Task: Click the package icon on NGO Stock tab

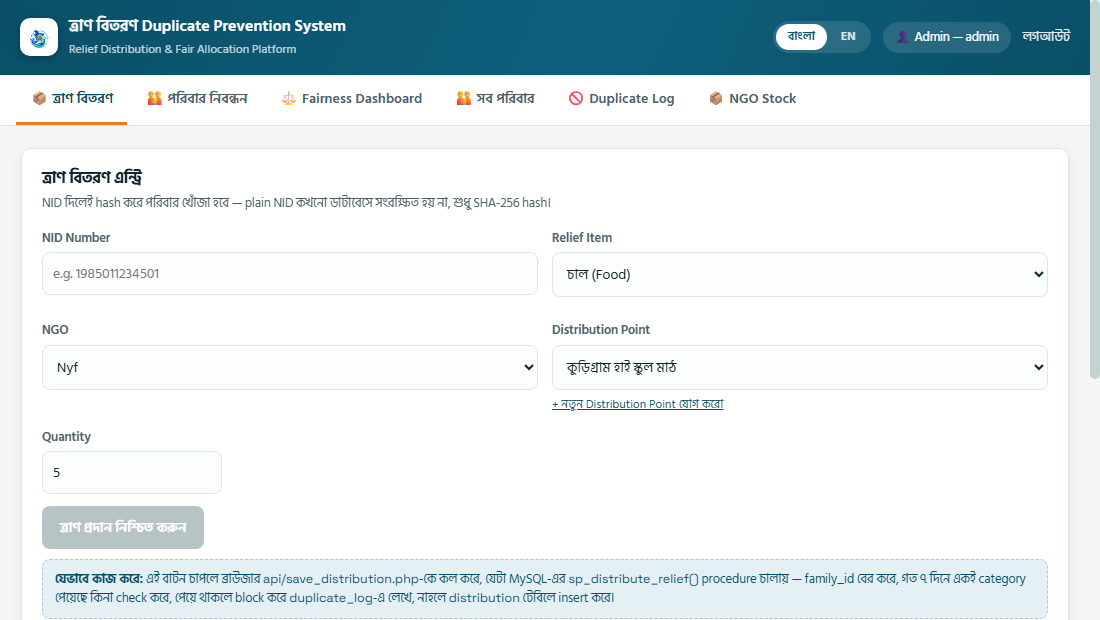Action: point(716,98)
